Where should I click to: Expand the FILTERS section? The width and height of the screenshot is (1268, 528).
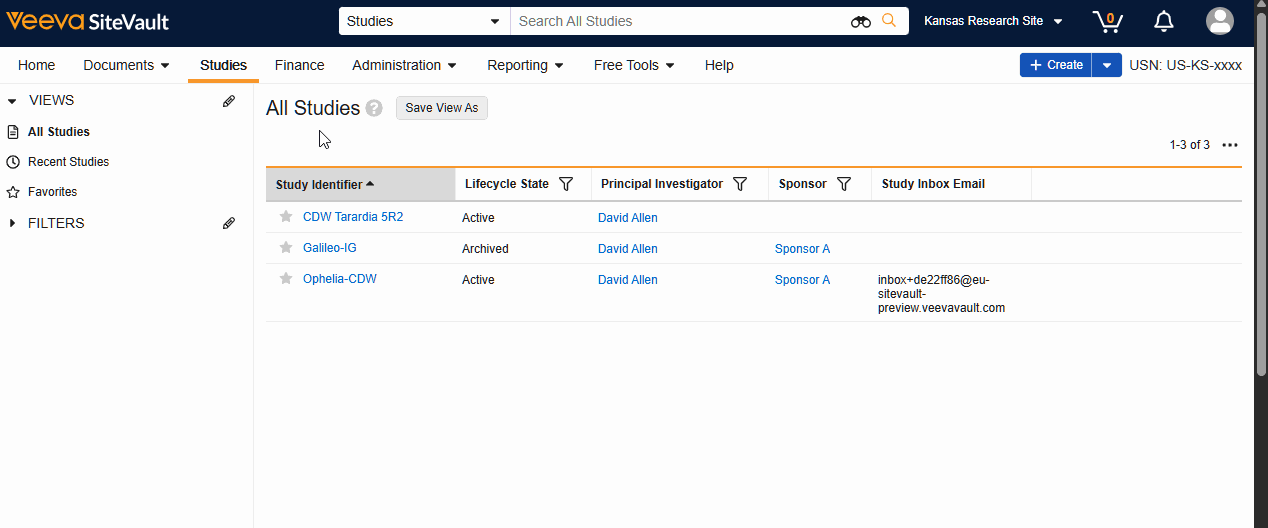pyautogui.click(x=13, y=223)
